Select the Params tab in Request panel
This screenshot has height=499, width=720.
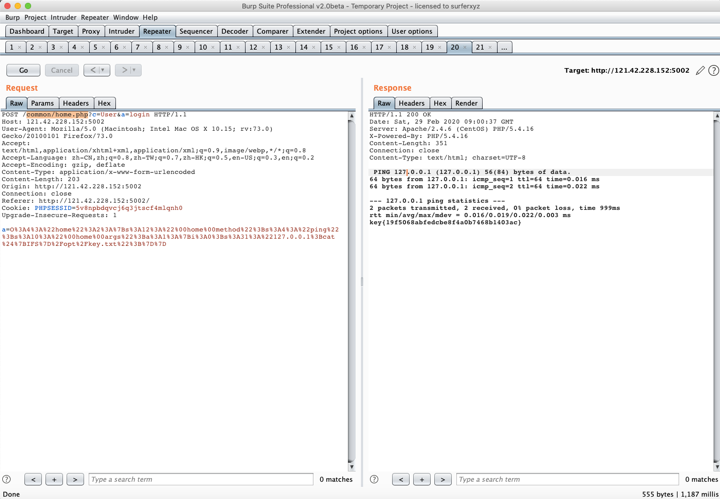click(42, 103)
